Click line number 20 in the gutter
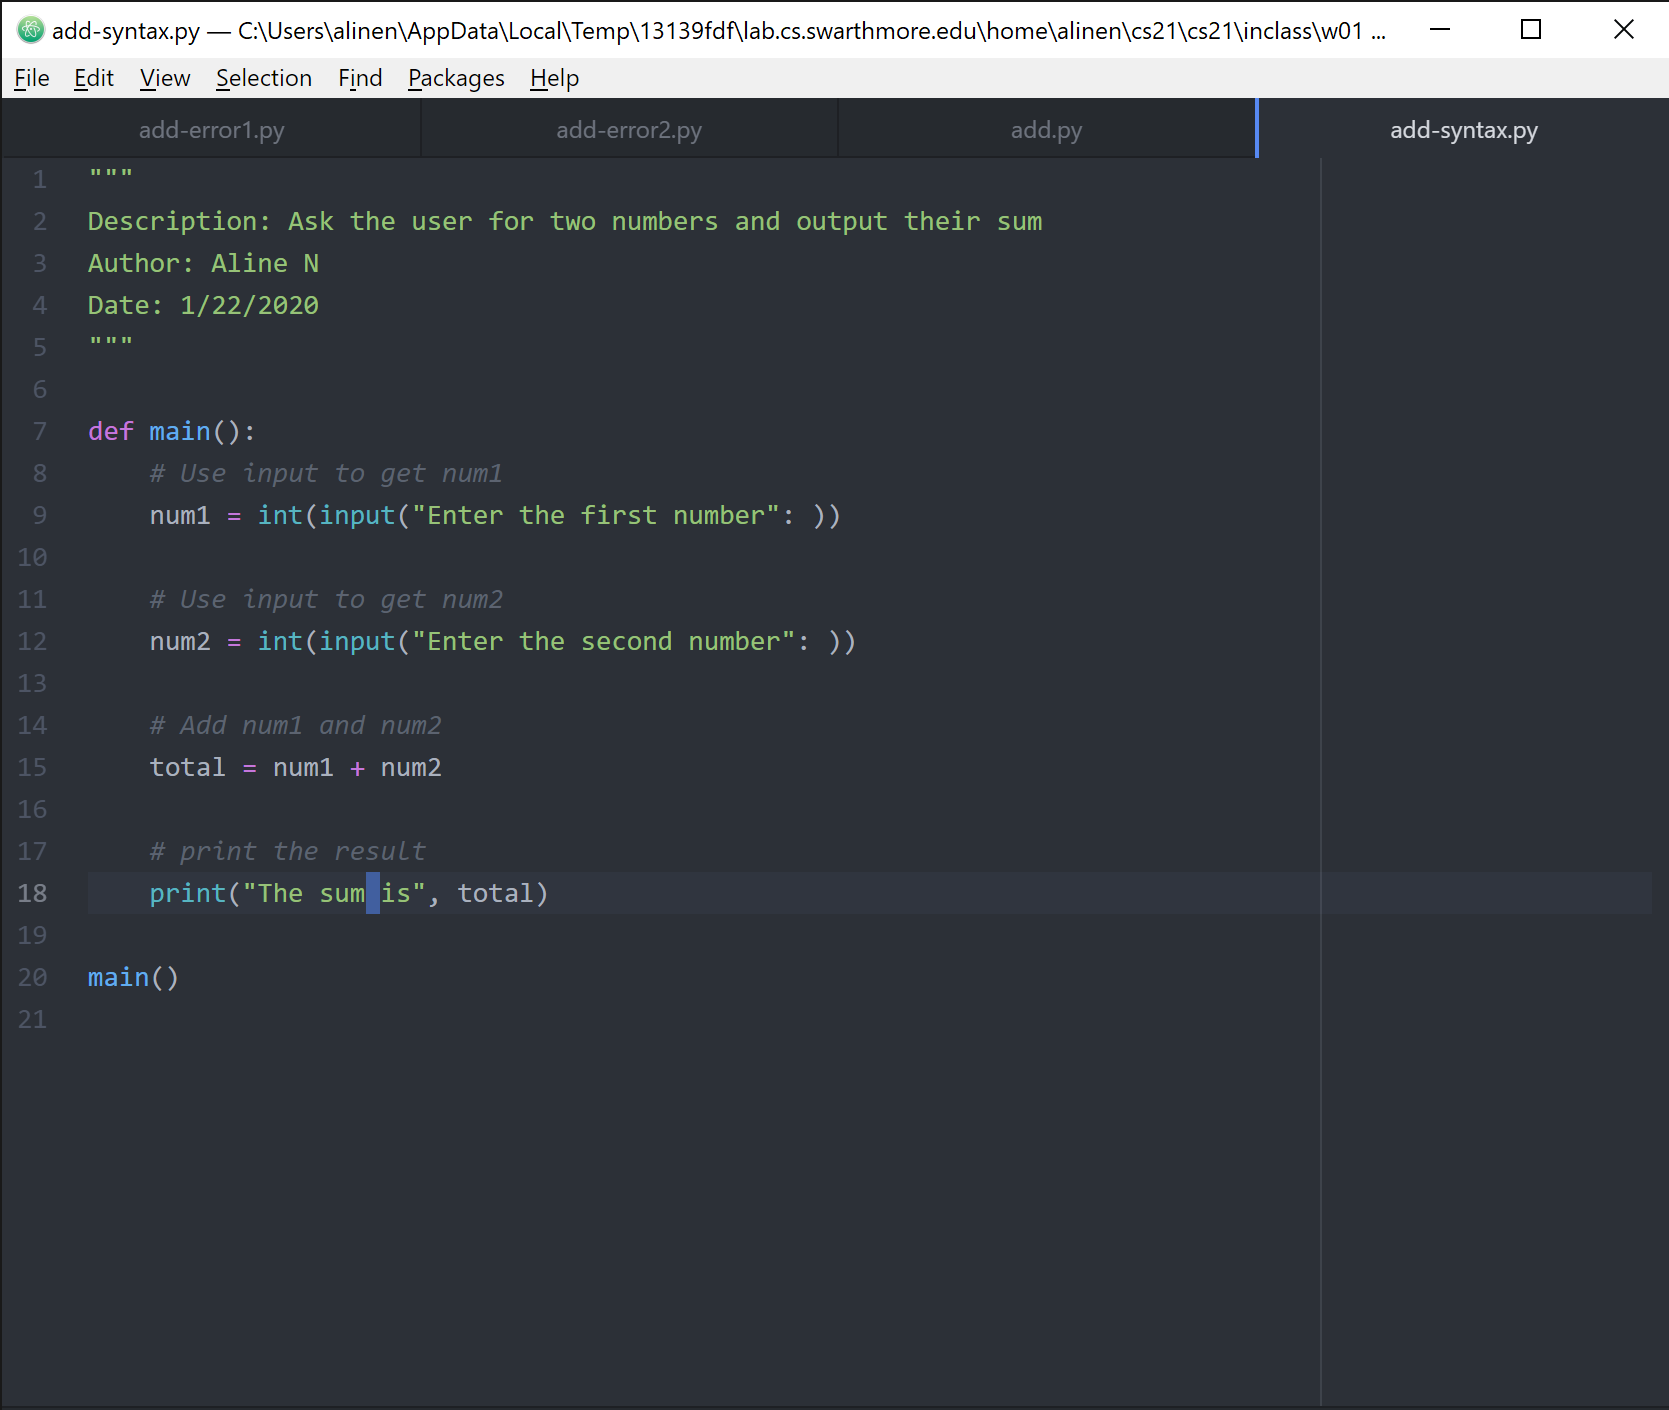 32,977
